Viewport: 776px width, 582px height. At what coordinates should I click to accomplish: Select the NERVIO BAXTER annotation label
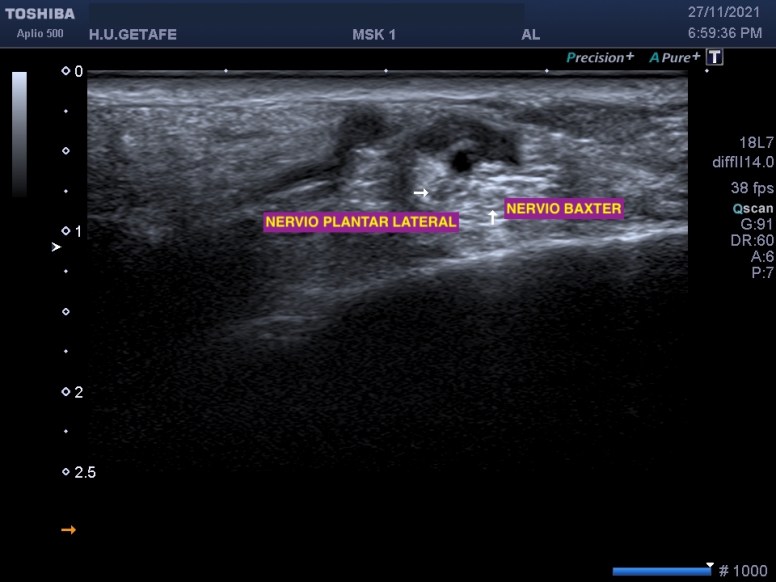(564, 209)
